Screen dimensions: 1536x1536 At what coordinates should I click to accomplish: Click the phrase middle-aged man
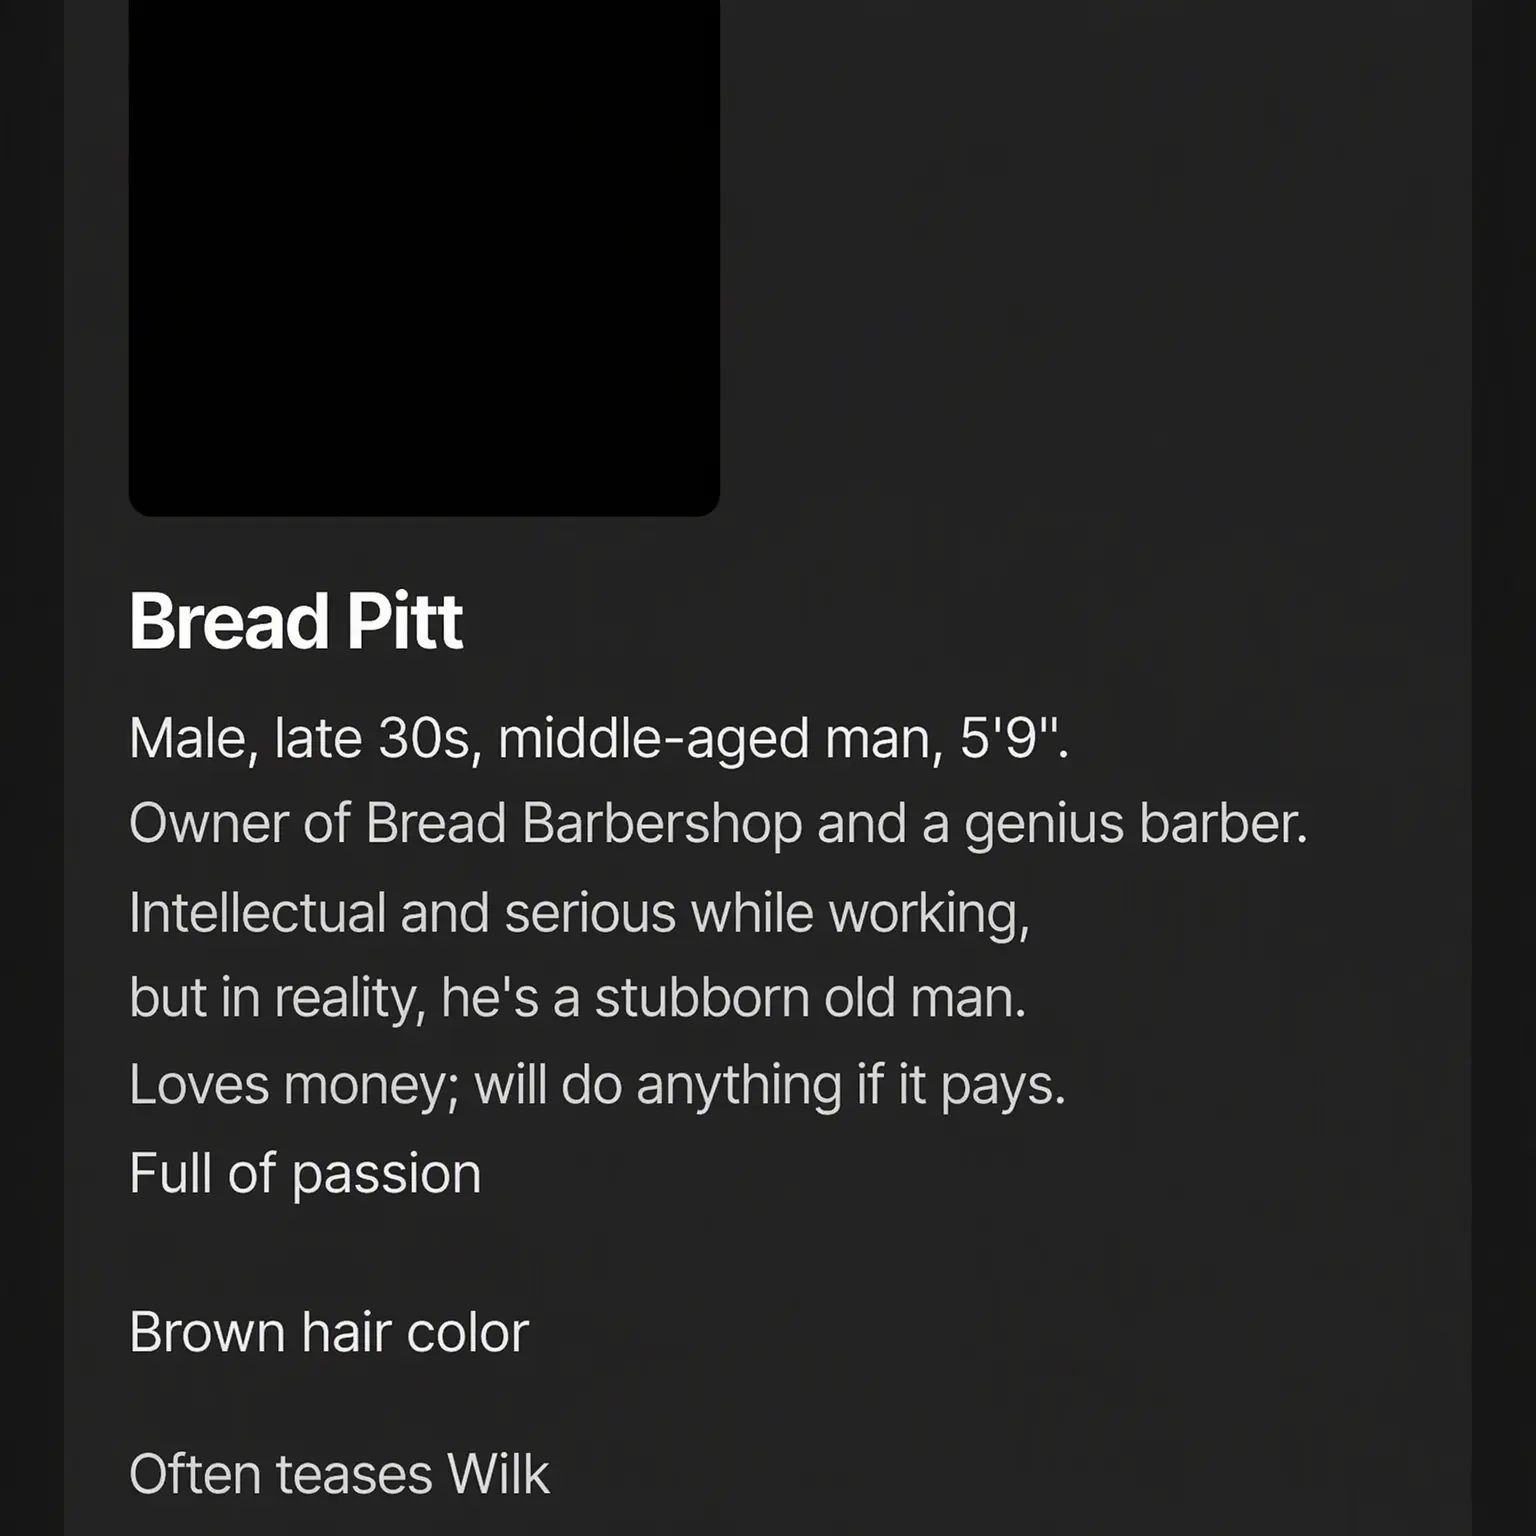720,739
